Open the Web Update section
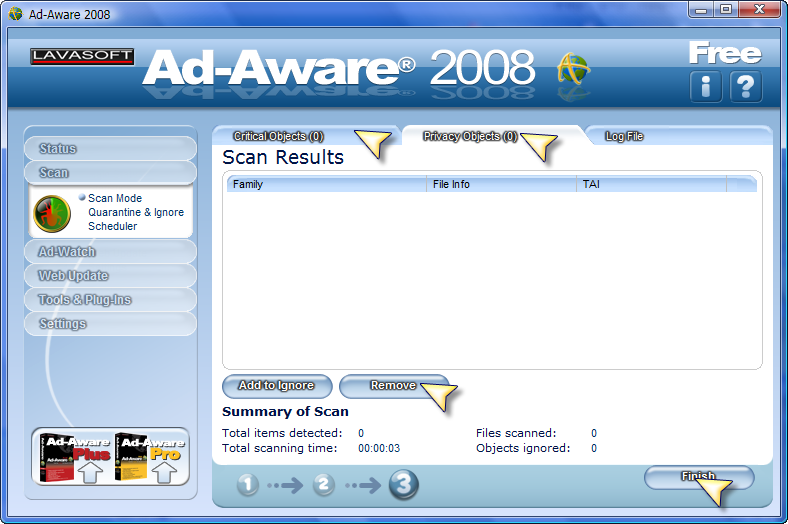The image size is (788, 524). [x=110, y=276]
